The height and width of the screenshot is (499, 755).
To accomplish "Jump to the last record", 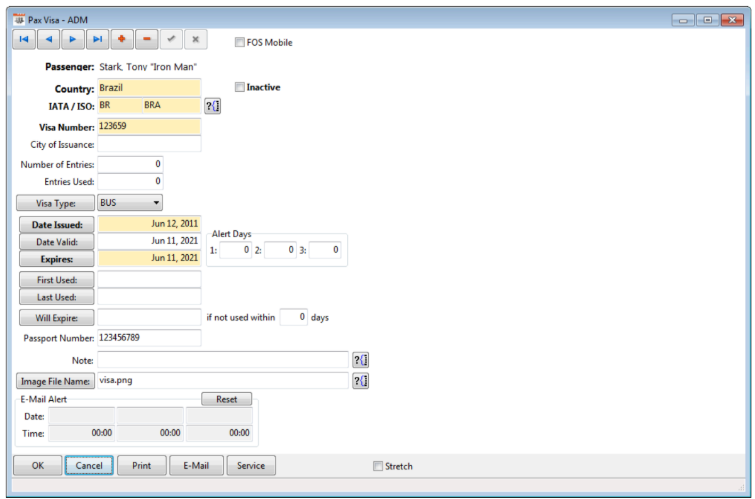I will [97, 39].
